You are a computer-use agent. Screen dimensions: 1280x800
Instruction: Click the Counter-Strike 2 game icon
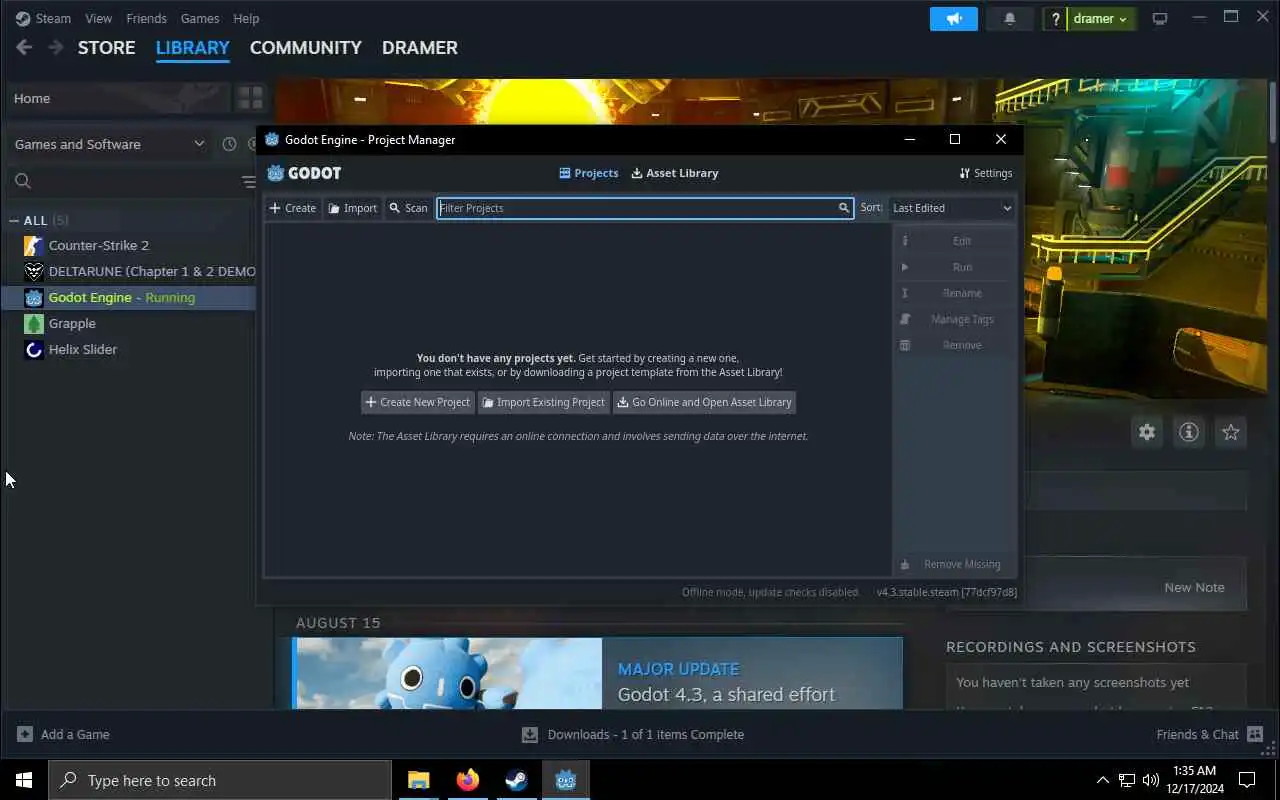34,245
